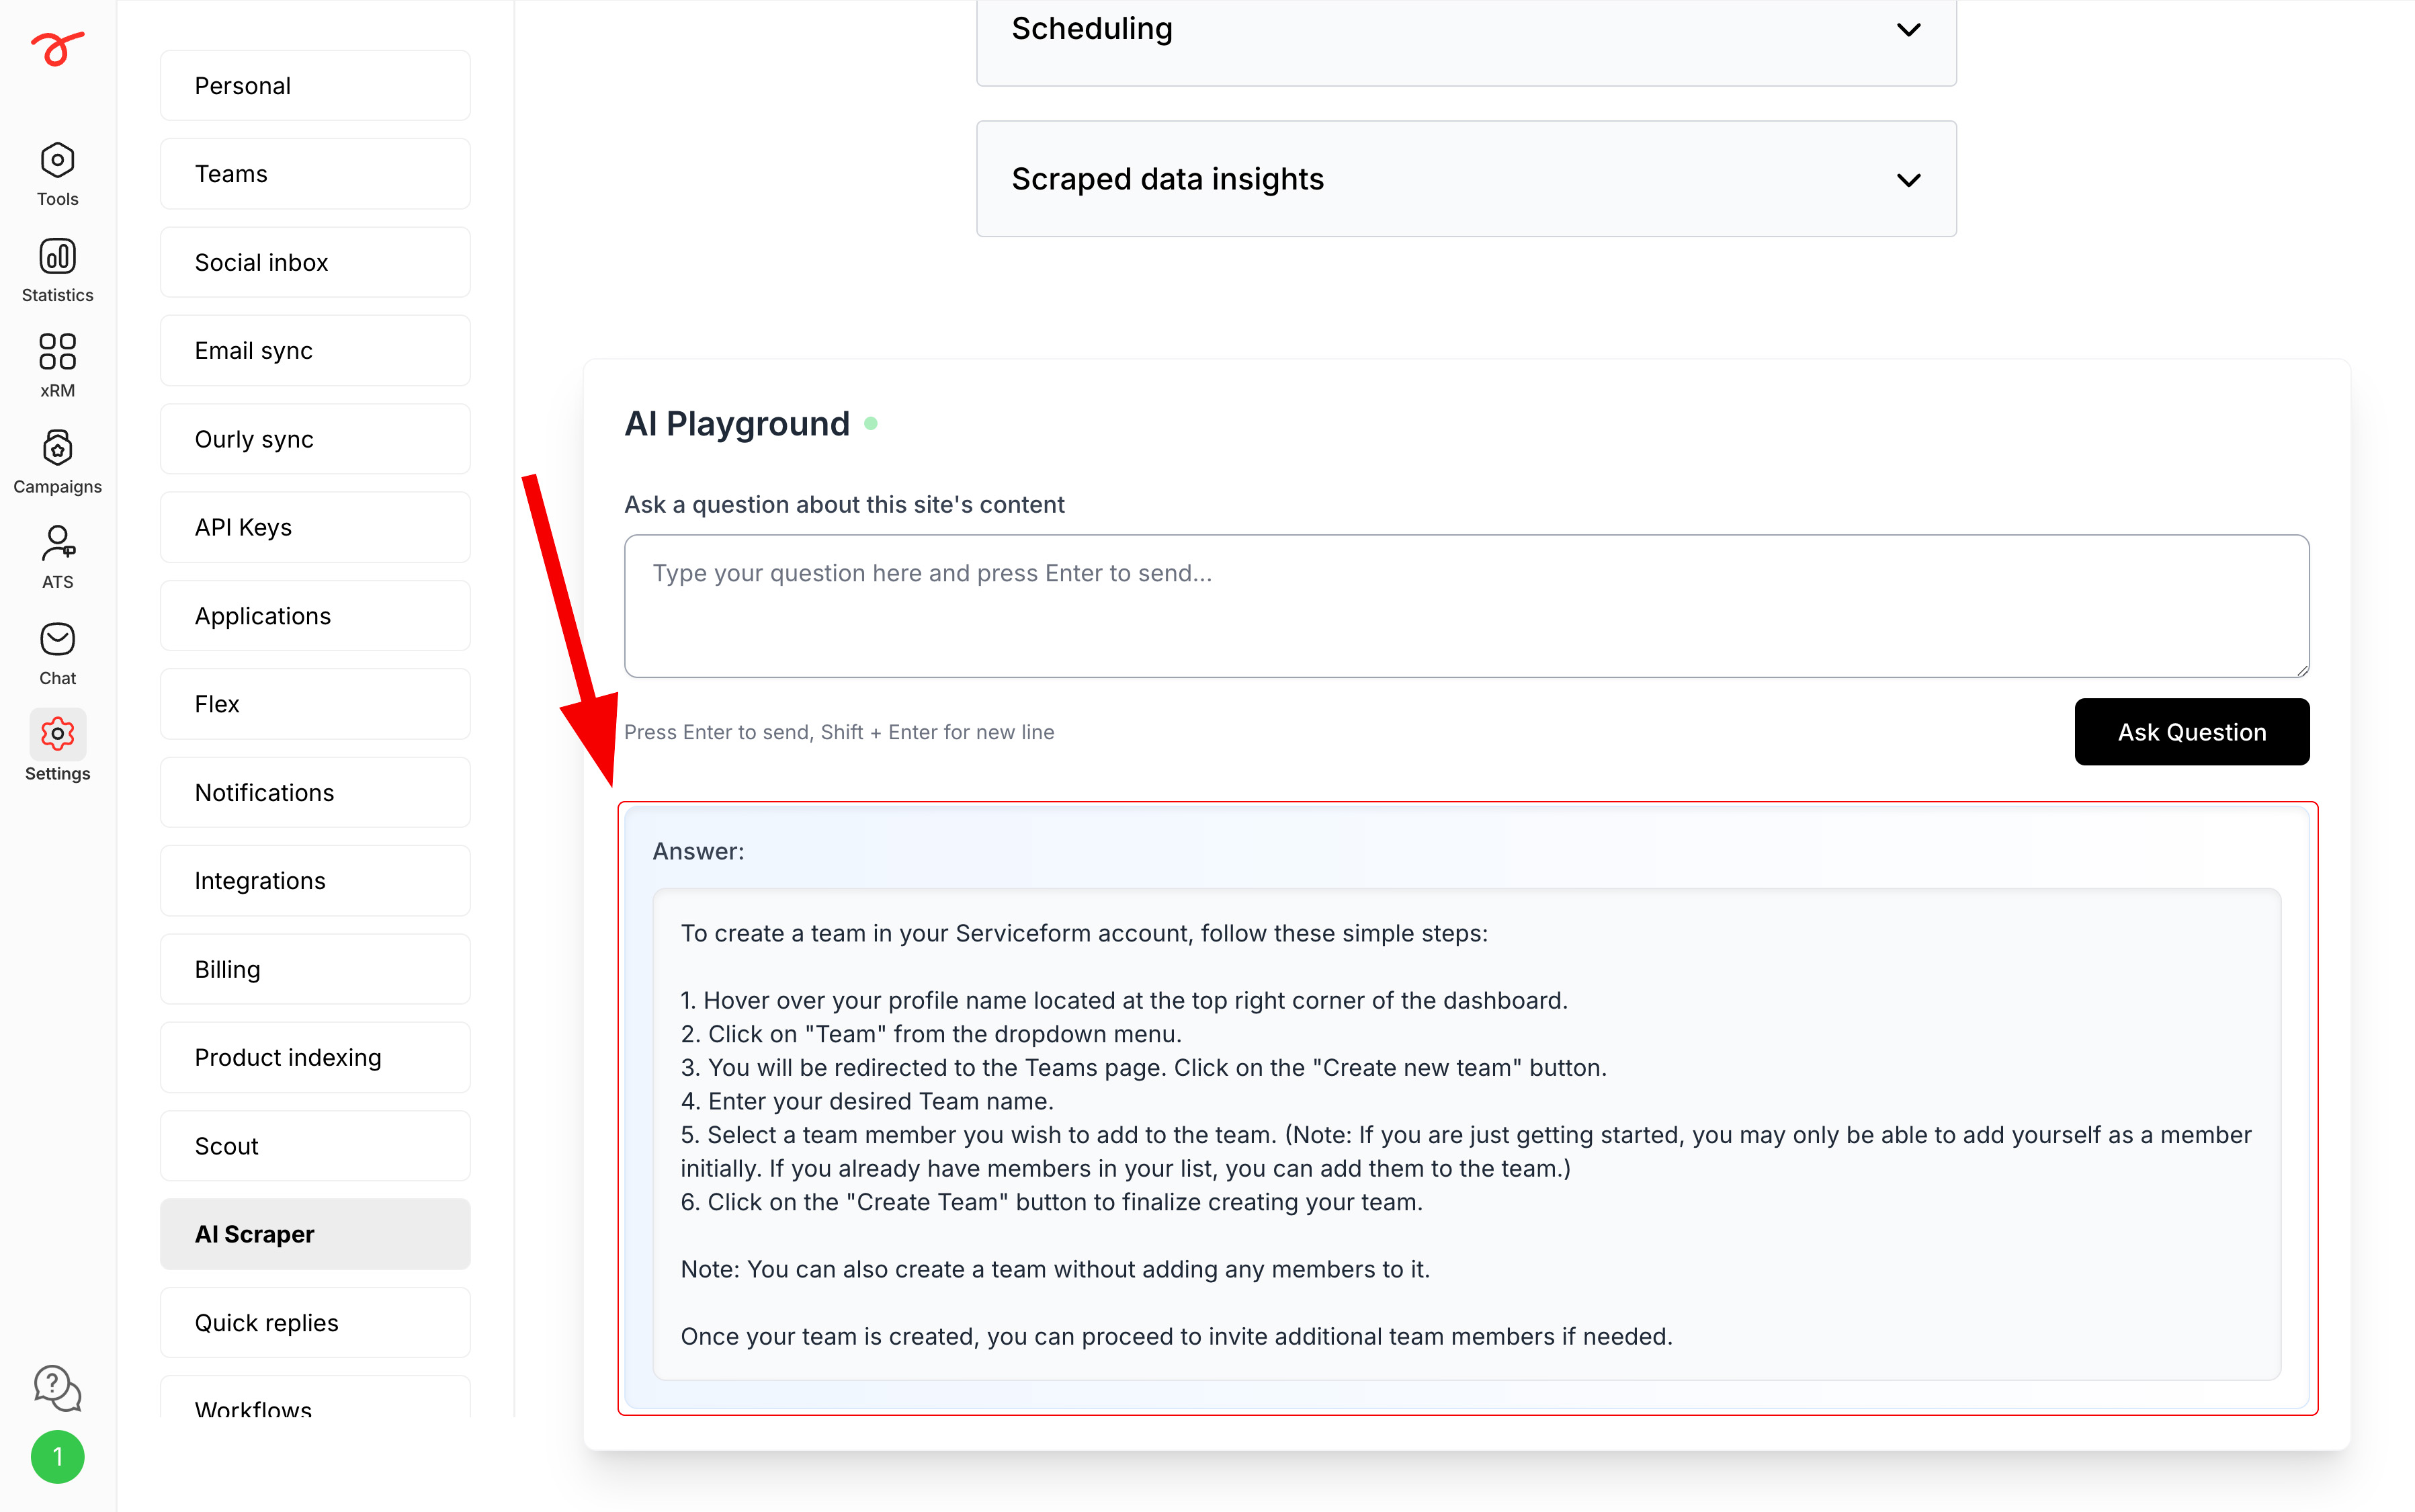
Task: Click the Settings gear icon
Action: (x=57, y=734)
